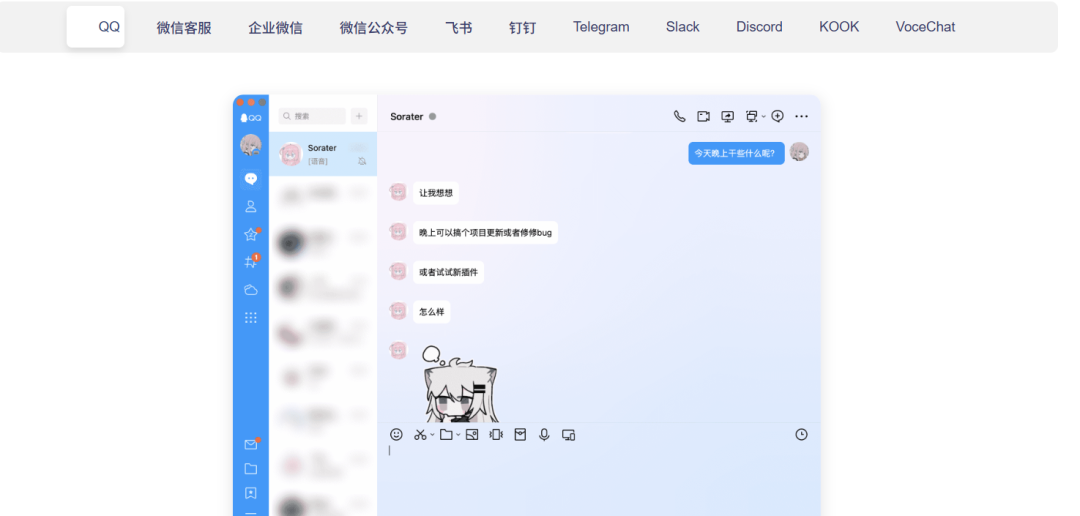This screenshot has height=516, width=1080.
Task: Open the QZone star icon in sidebar
Action: tap(251, 235)
